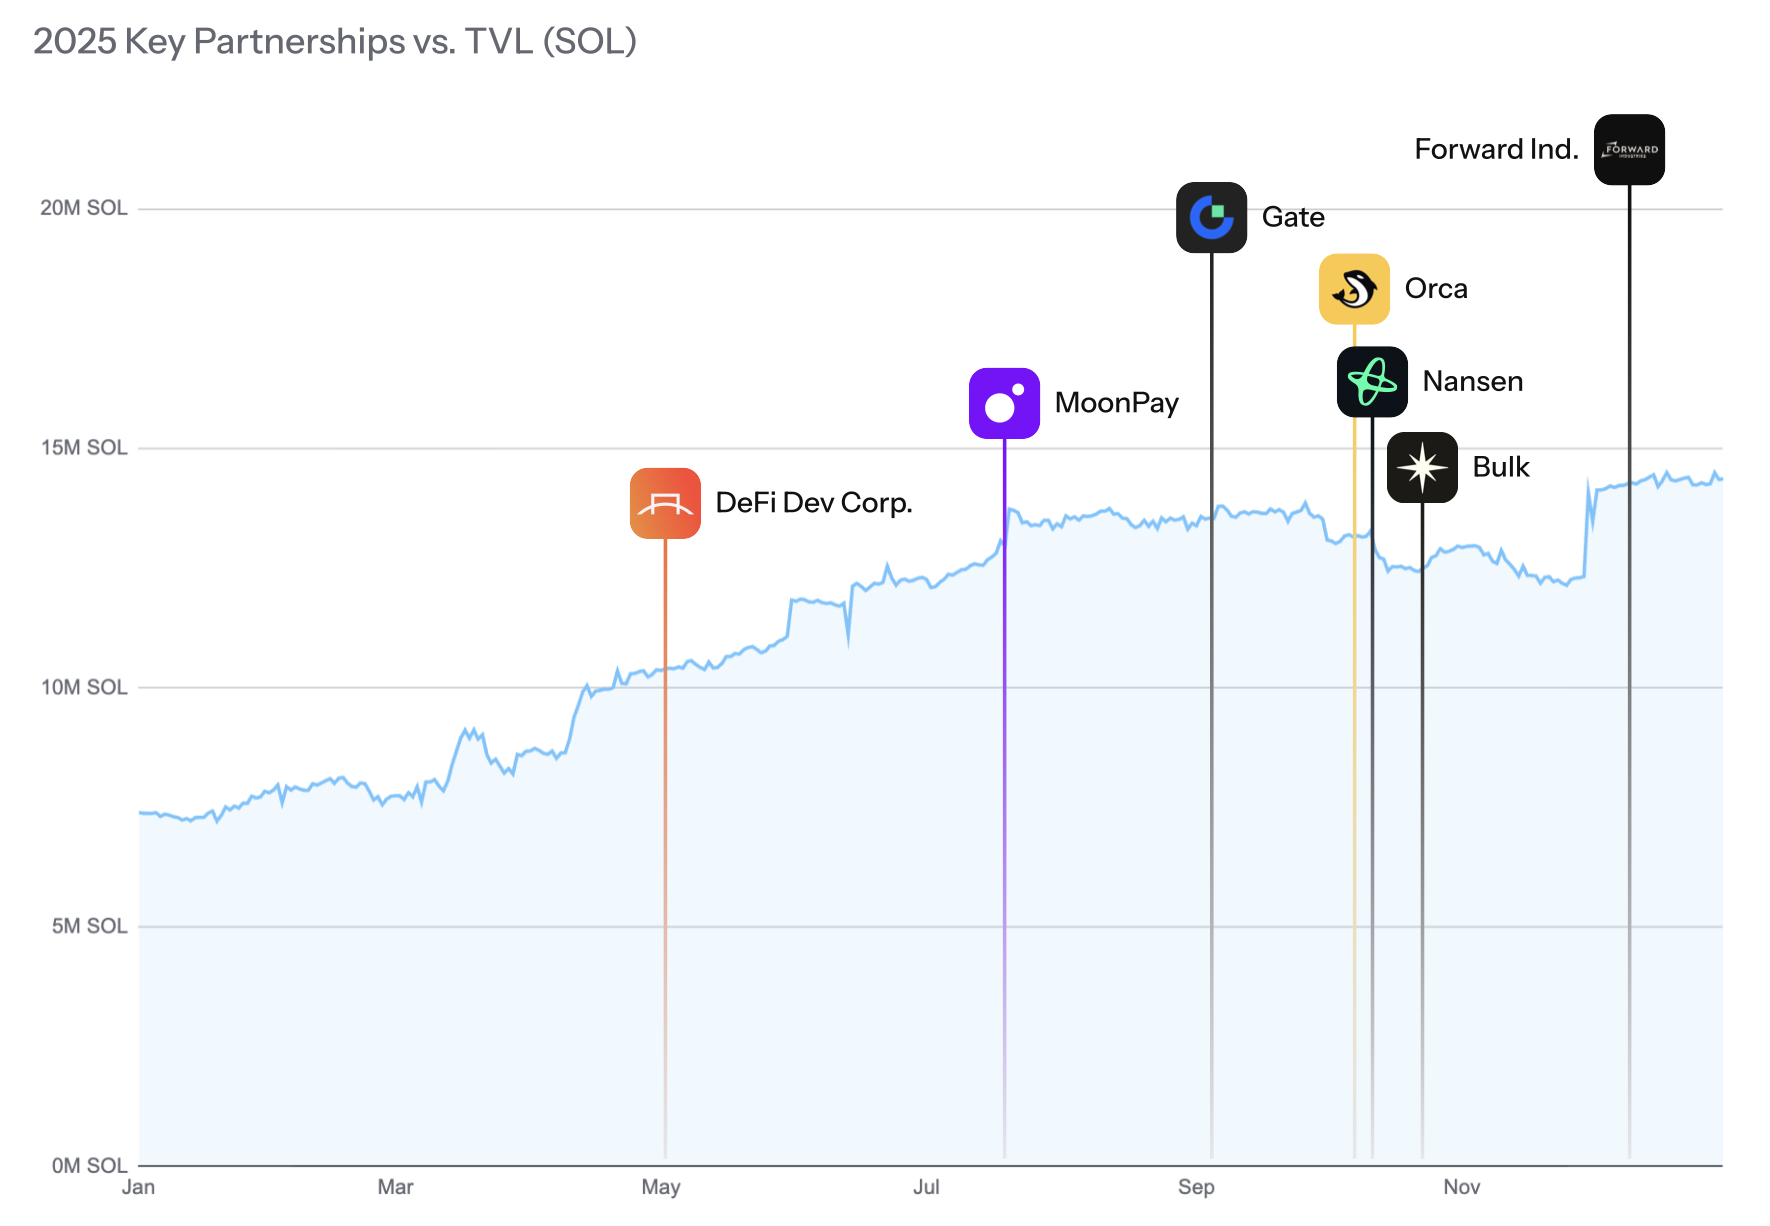
Task: Click the Nov label on time axis
Action: [1461, 1187]
